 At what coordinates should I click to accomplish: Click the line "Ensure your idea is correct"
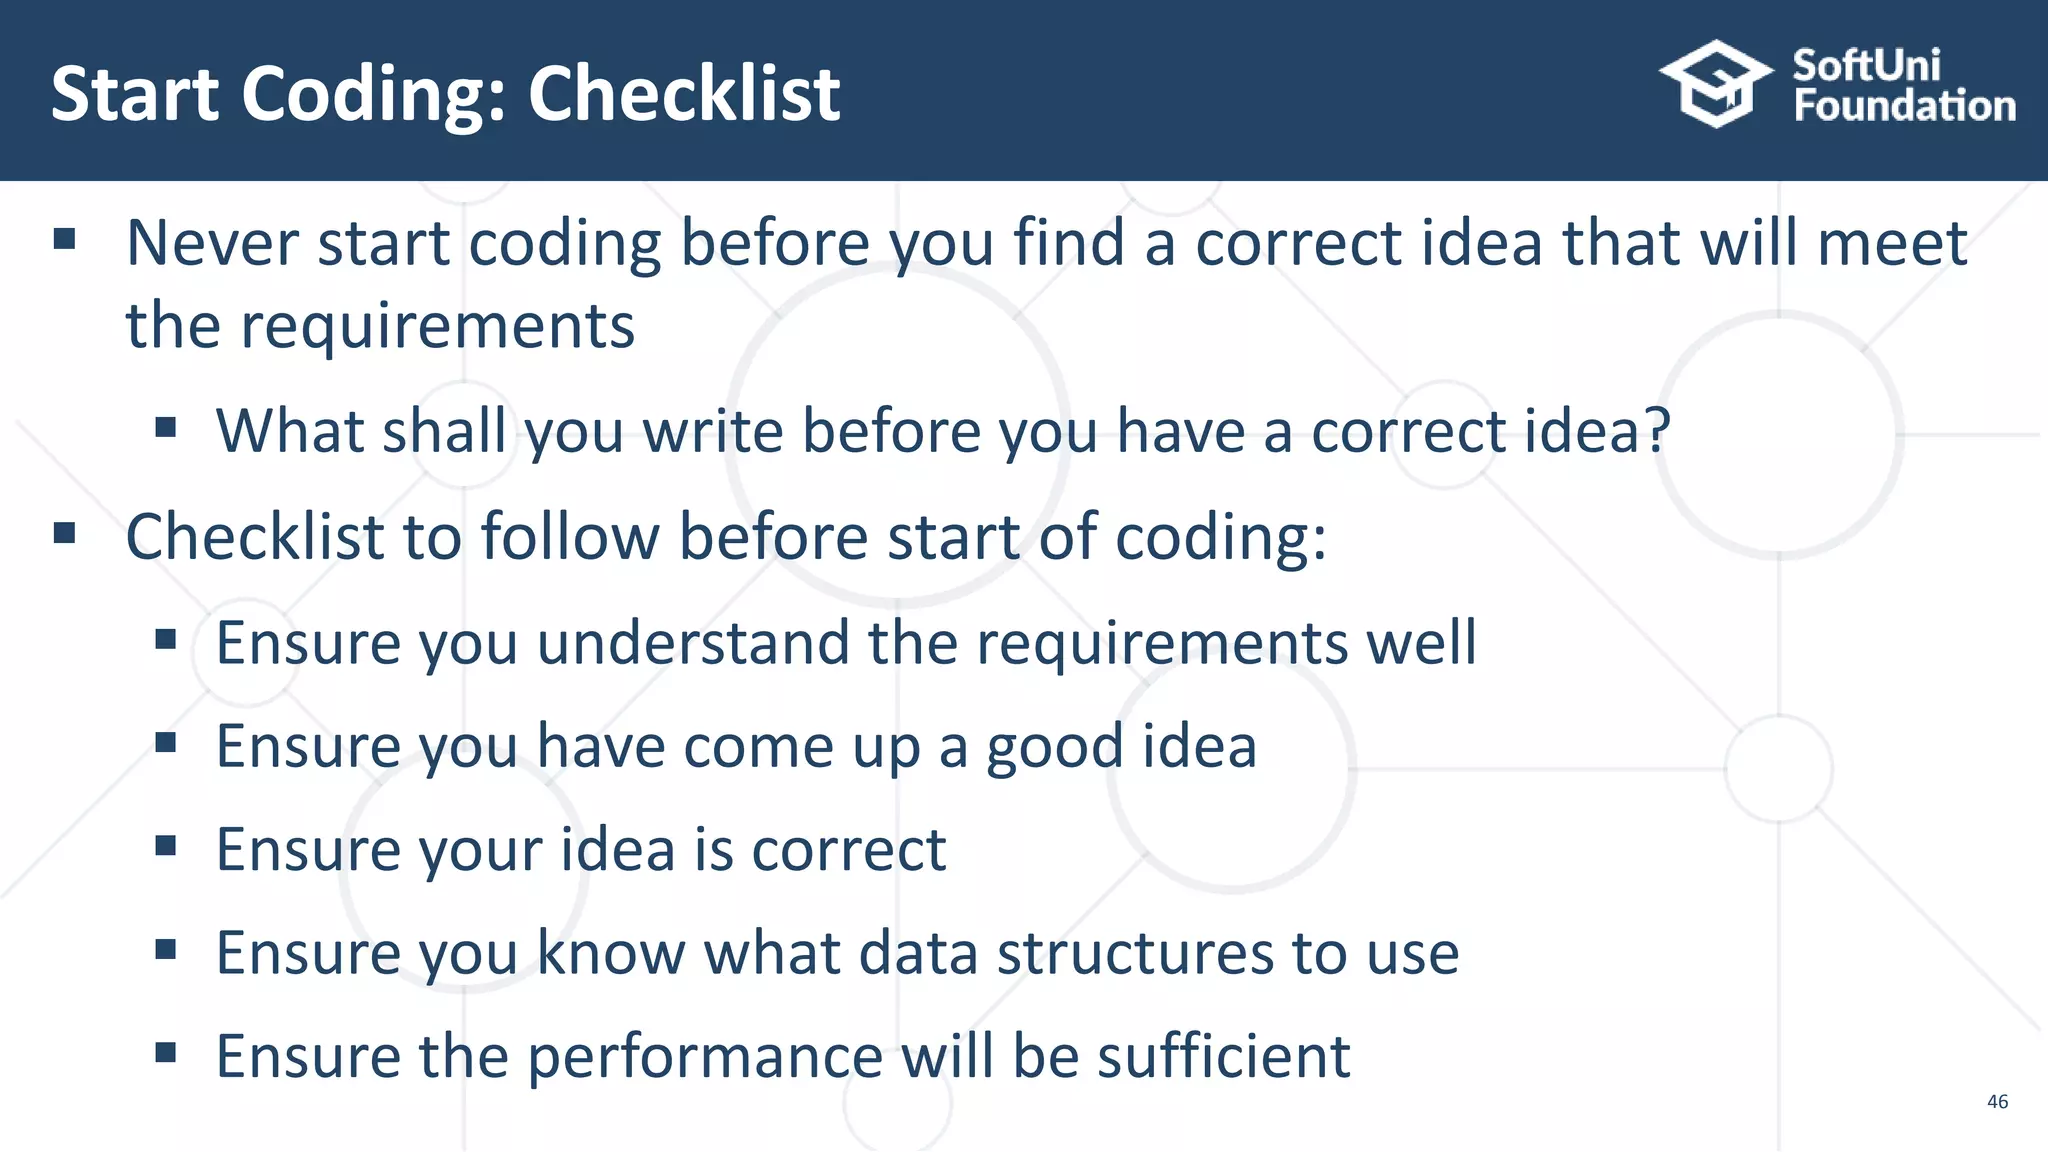[581, 850]
